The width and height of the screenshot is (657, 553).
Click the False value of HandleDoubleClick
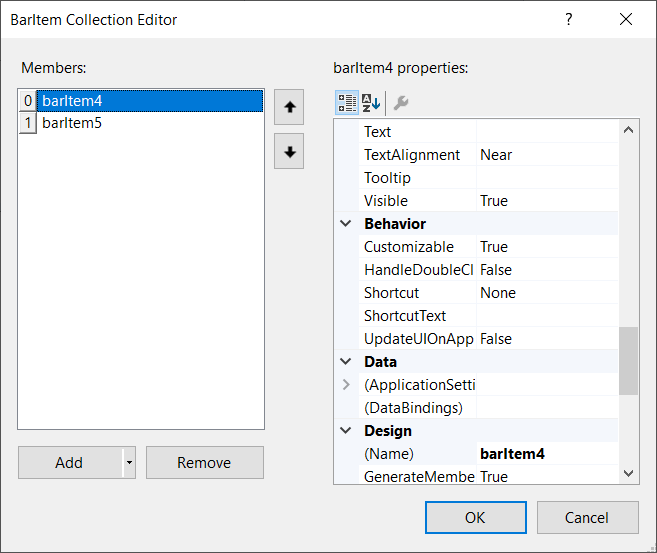click(496, 270)
